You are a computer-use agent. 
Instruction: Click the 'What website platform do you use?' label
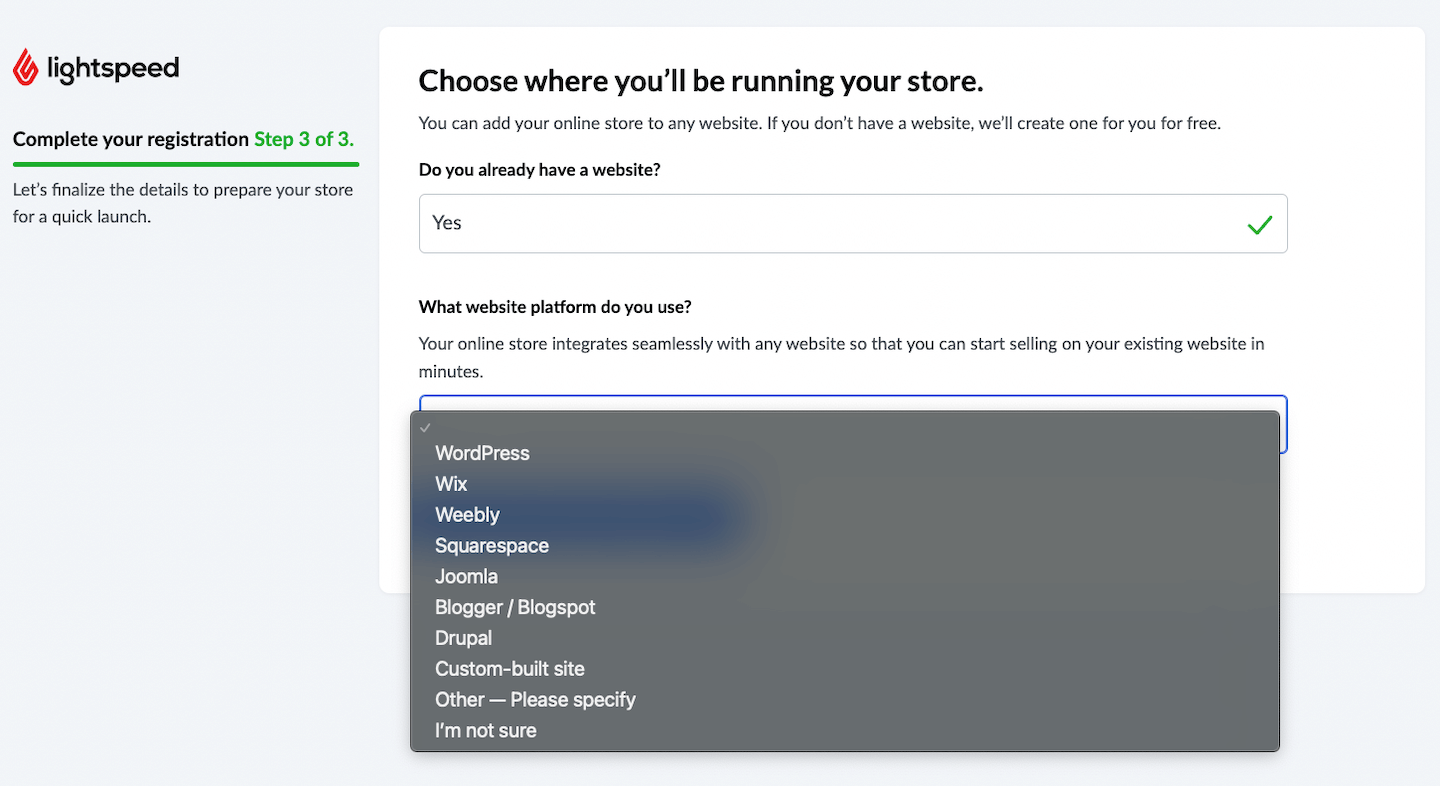pos(555,306)
